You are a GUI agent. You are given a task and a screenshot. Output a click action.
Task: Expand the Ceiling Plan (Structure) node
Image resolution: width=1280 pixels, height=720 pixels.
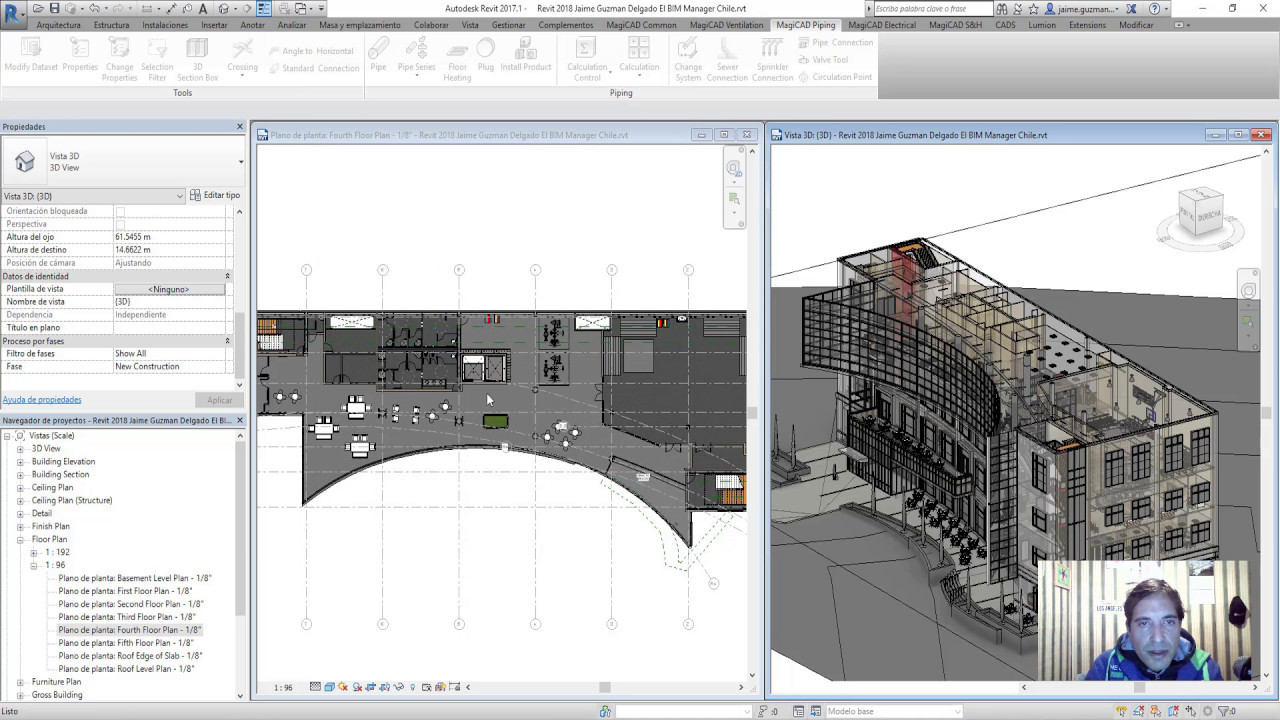(20, 501)
